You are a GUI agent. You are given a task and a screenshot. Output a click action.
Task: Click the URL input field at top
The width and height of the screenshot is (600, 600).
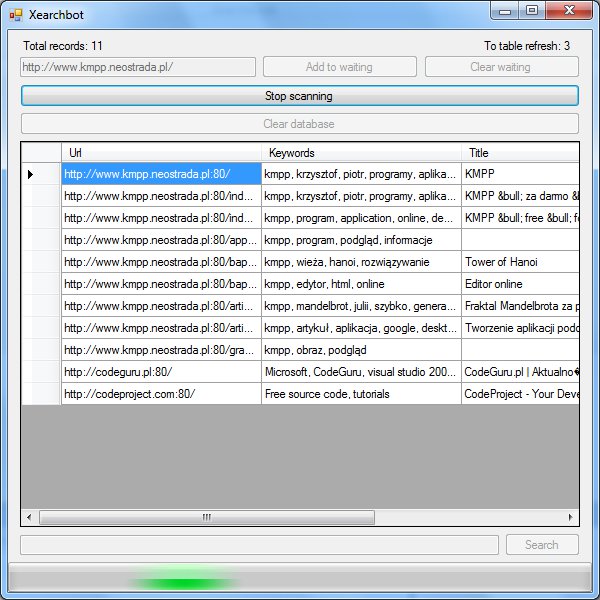coord(138,67)
